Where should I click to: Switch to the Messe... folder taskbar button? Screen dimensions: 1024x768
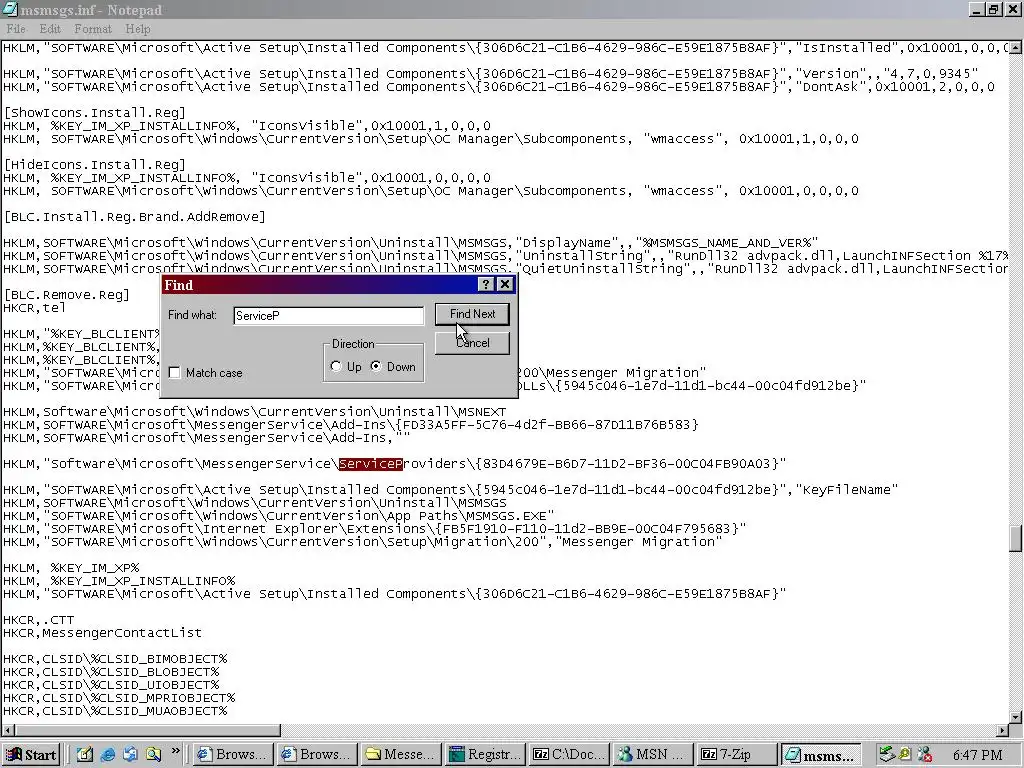(400, 755)
